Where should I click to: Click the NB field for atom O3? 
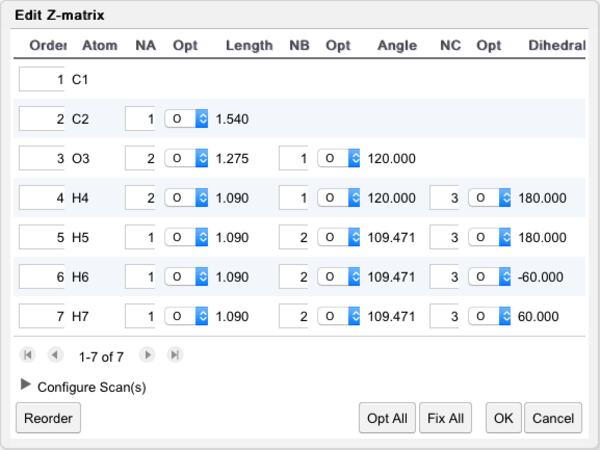tap(293, 158)
